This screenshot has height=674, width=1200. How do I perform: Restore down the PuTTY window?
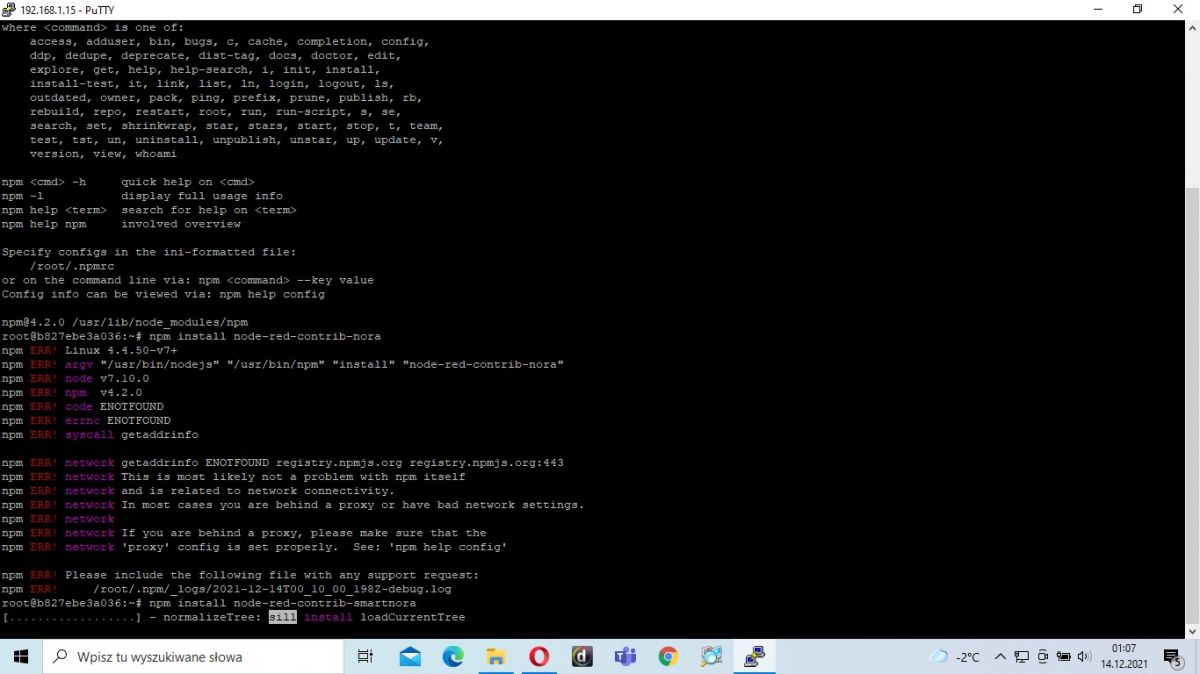[1137, 9]
